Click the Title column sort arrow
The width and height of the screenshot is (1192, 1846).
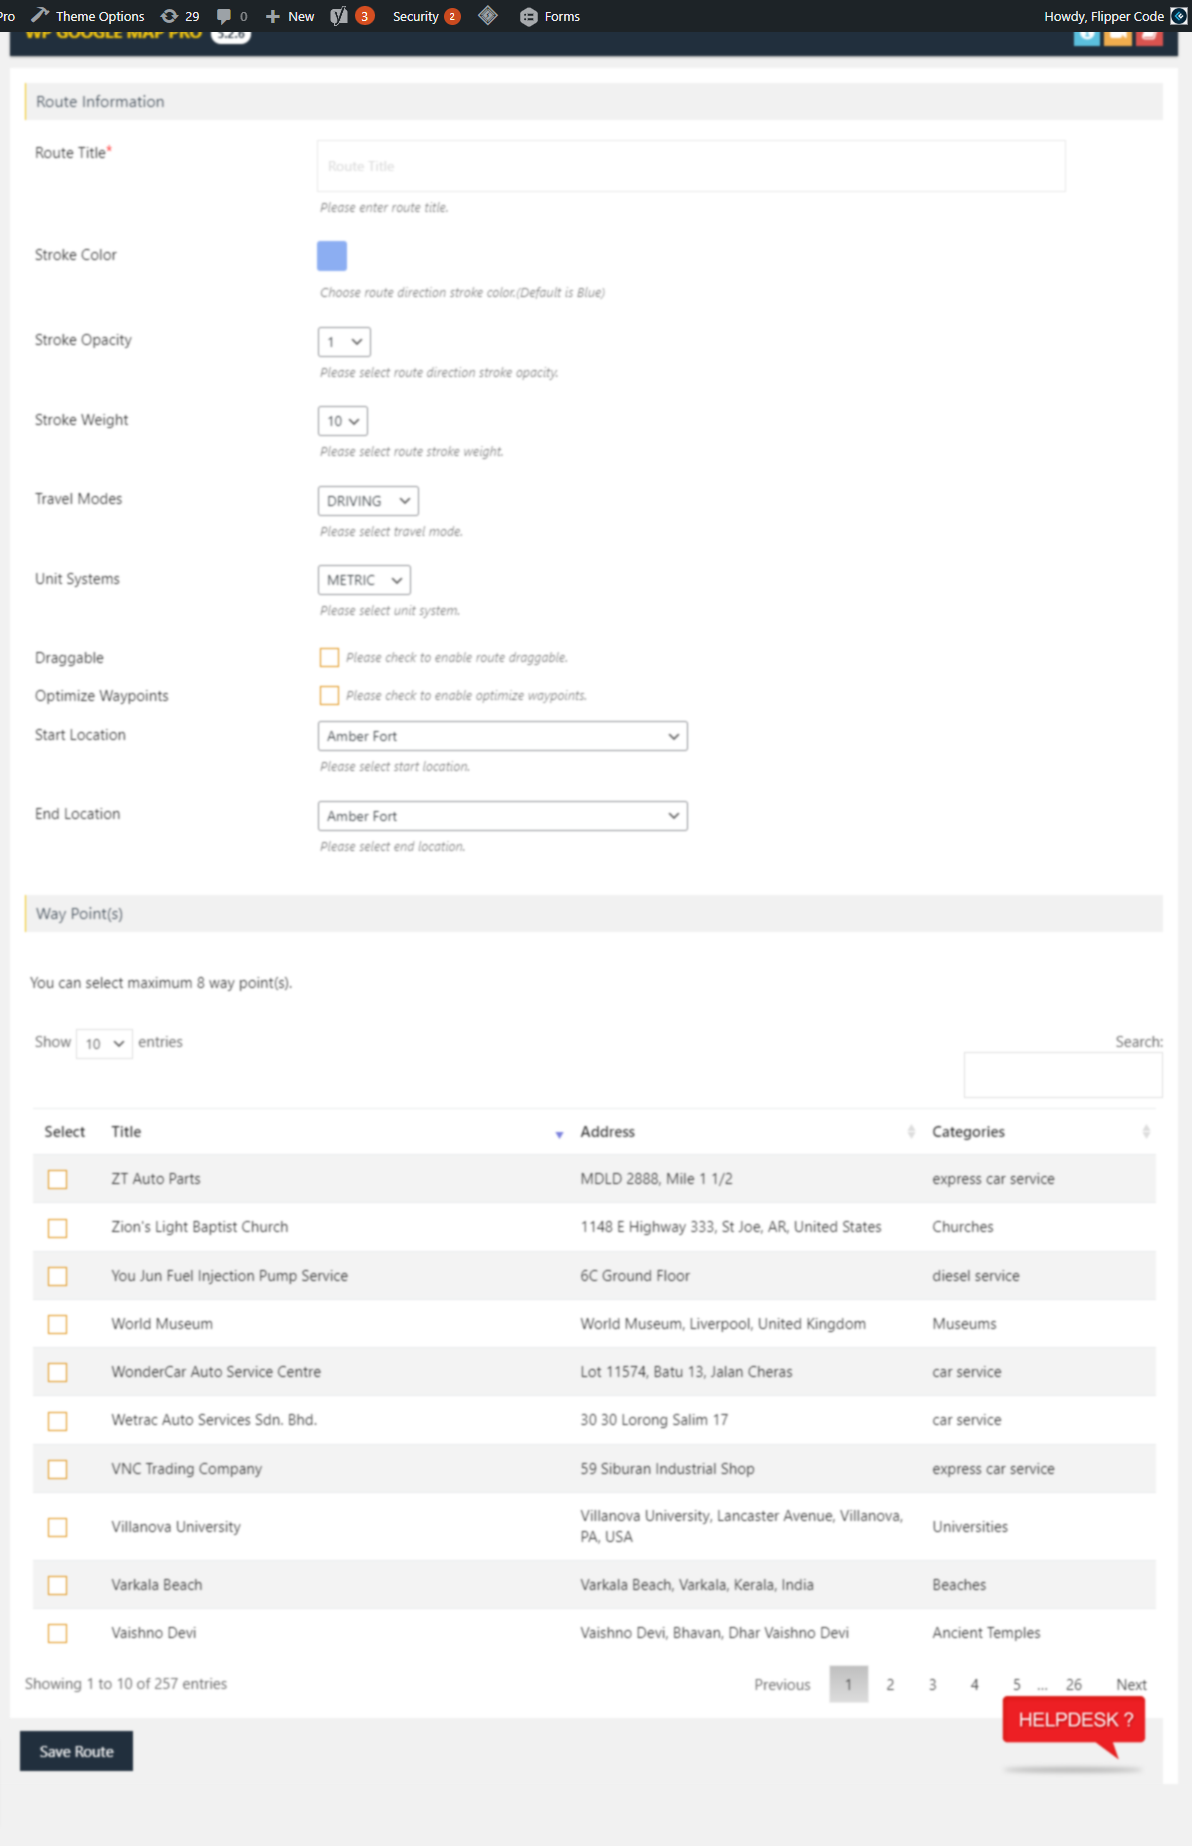559,1133
